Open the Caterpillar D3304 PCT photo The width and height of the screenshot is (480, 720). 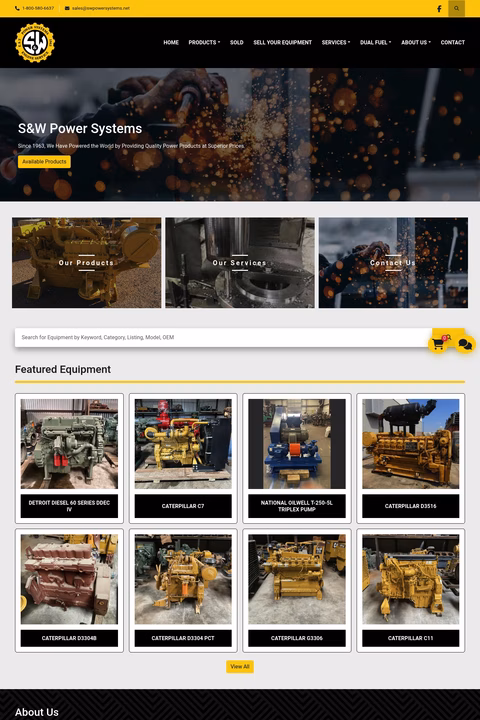tap(183, 579)
